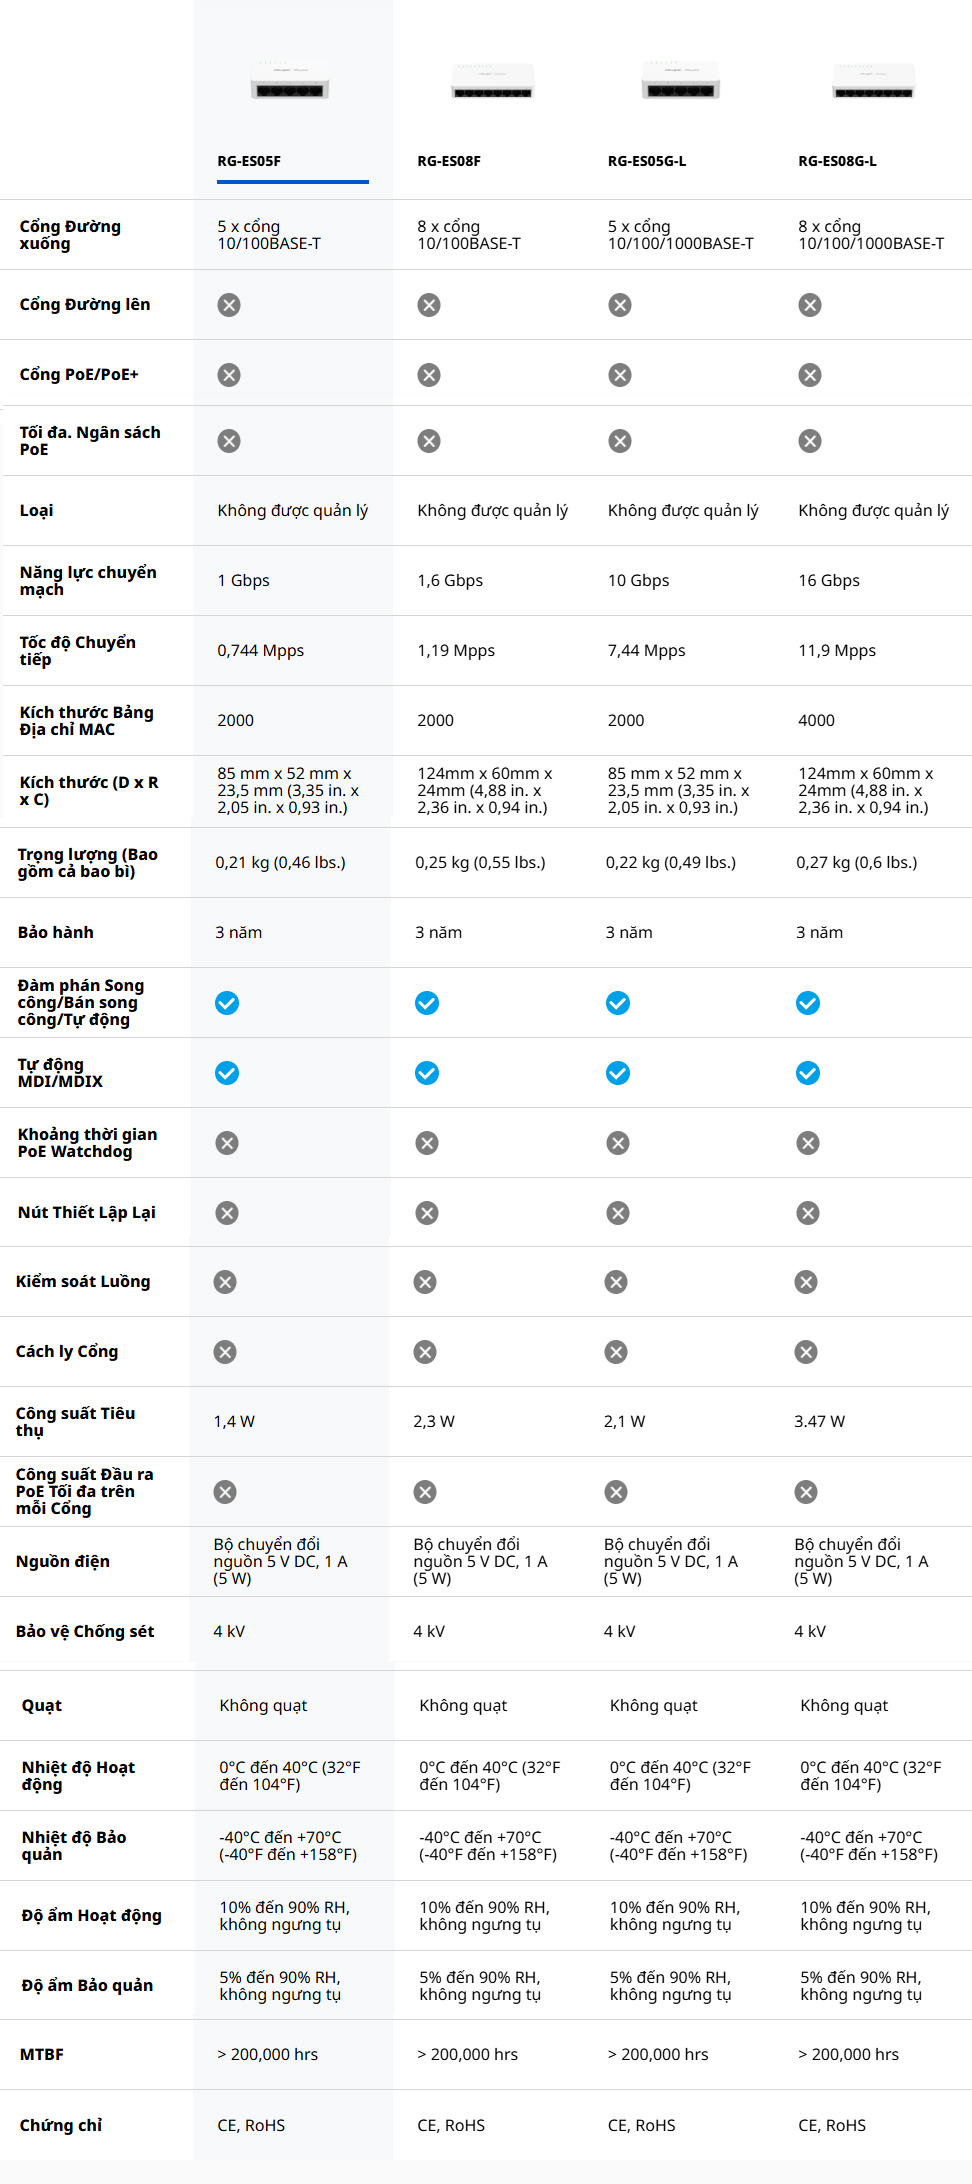Viewport: 972px width, 2184px height.
Task: Click RG-ES05F duplex negotiation checkmark icon
Action: point(227,1003)
